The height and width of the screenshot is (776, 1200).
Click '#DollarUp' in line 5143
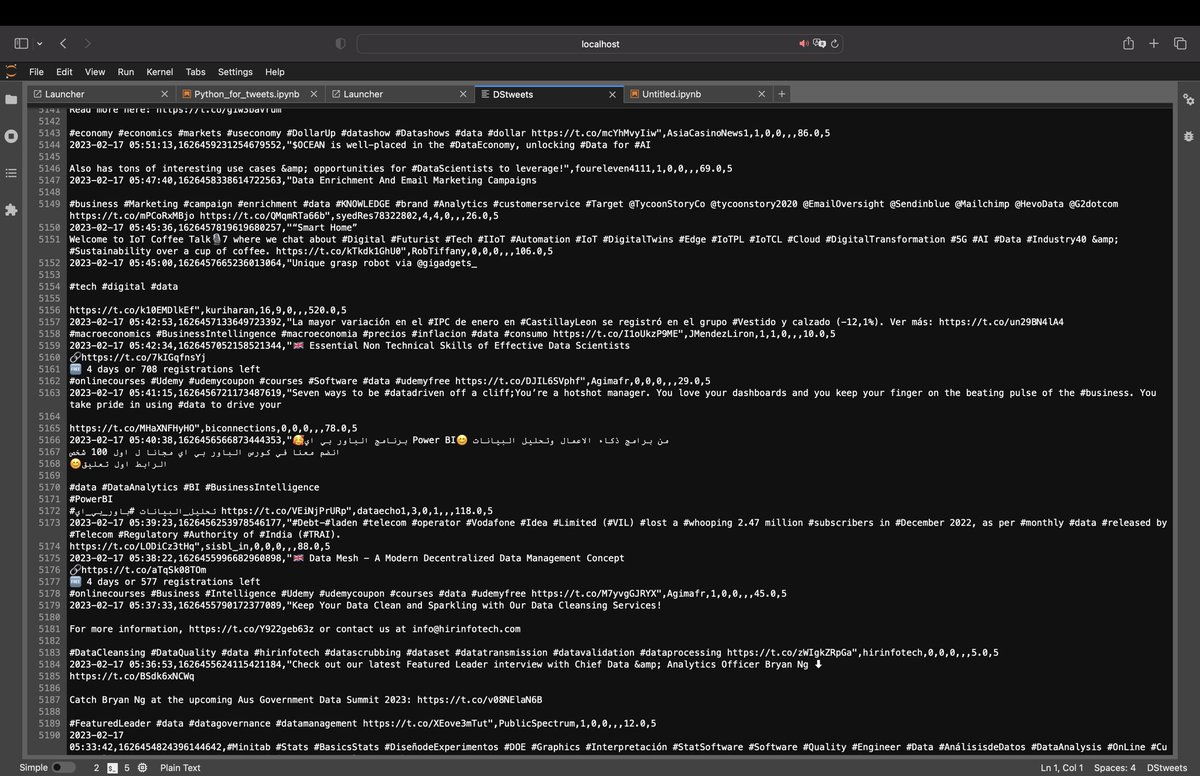(x=310, y=132)
